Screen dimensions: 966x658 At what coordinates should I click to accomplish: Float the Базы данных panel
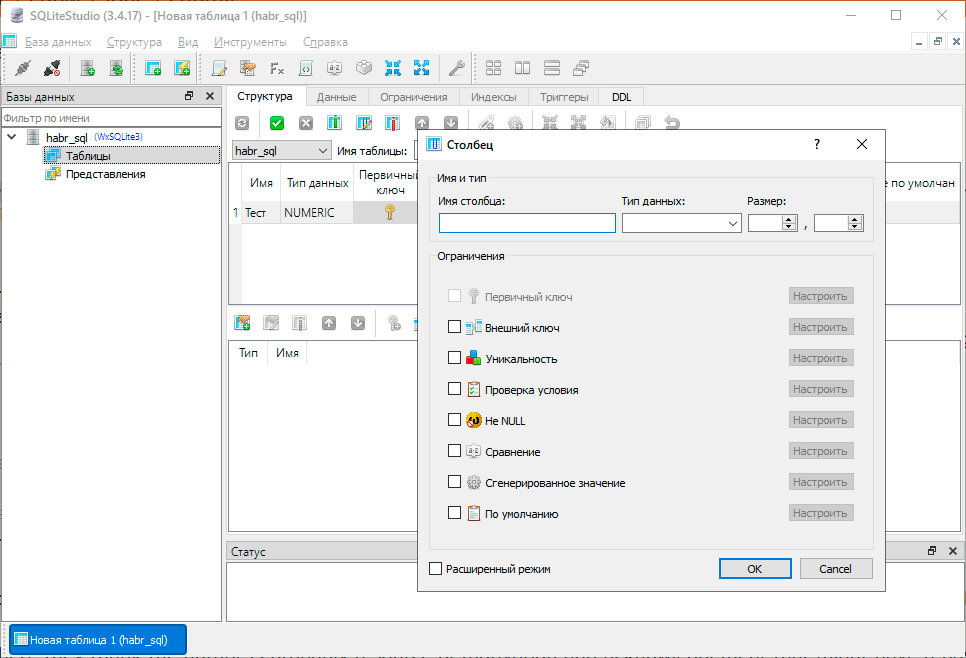pyautogui.click(x=189, y=96)
